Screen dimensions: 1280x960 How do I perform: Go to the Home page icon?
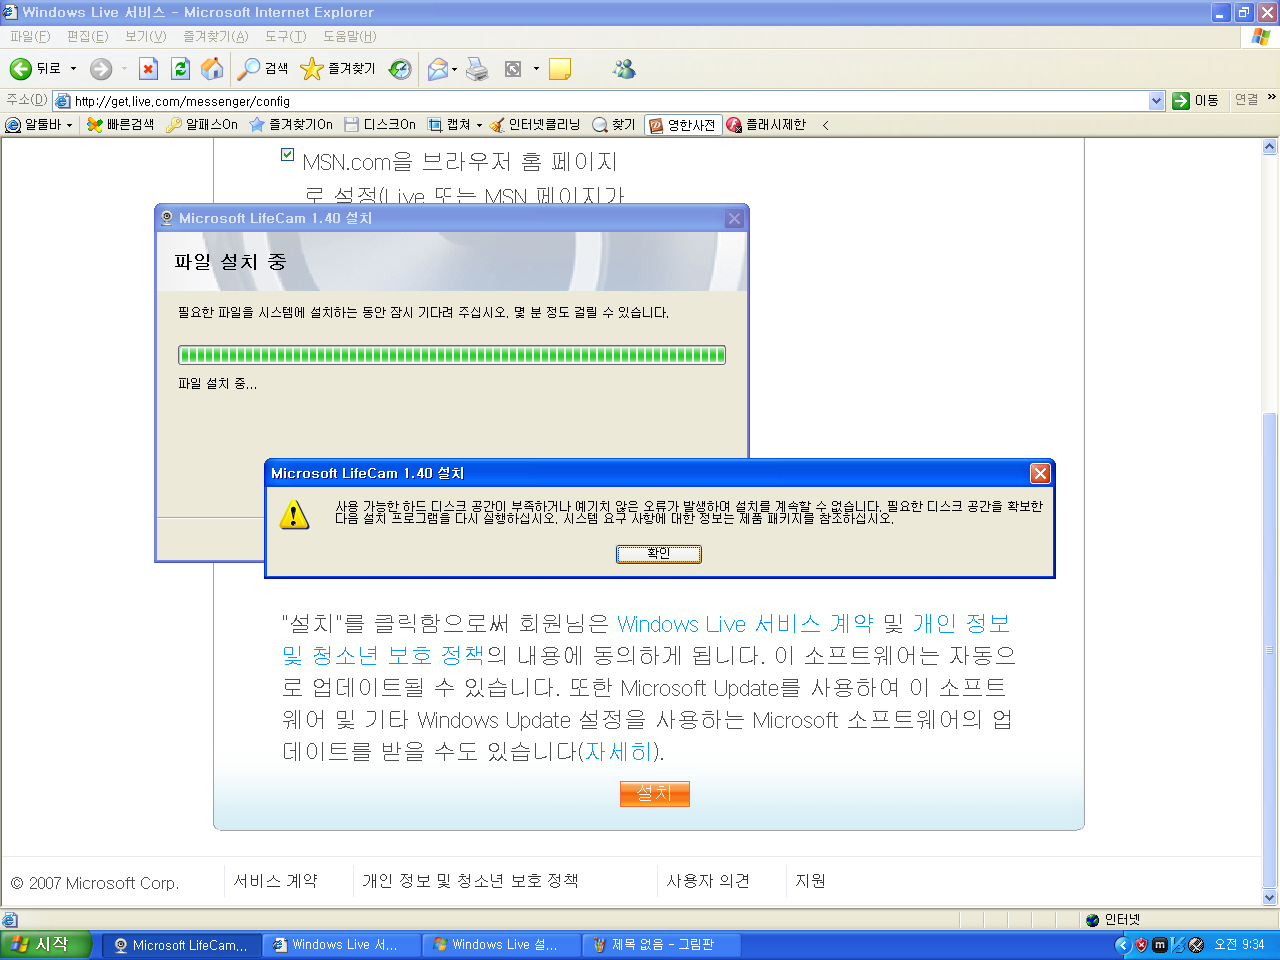(x=212, y=68)
